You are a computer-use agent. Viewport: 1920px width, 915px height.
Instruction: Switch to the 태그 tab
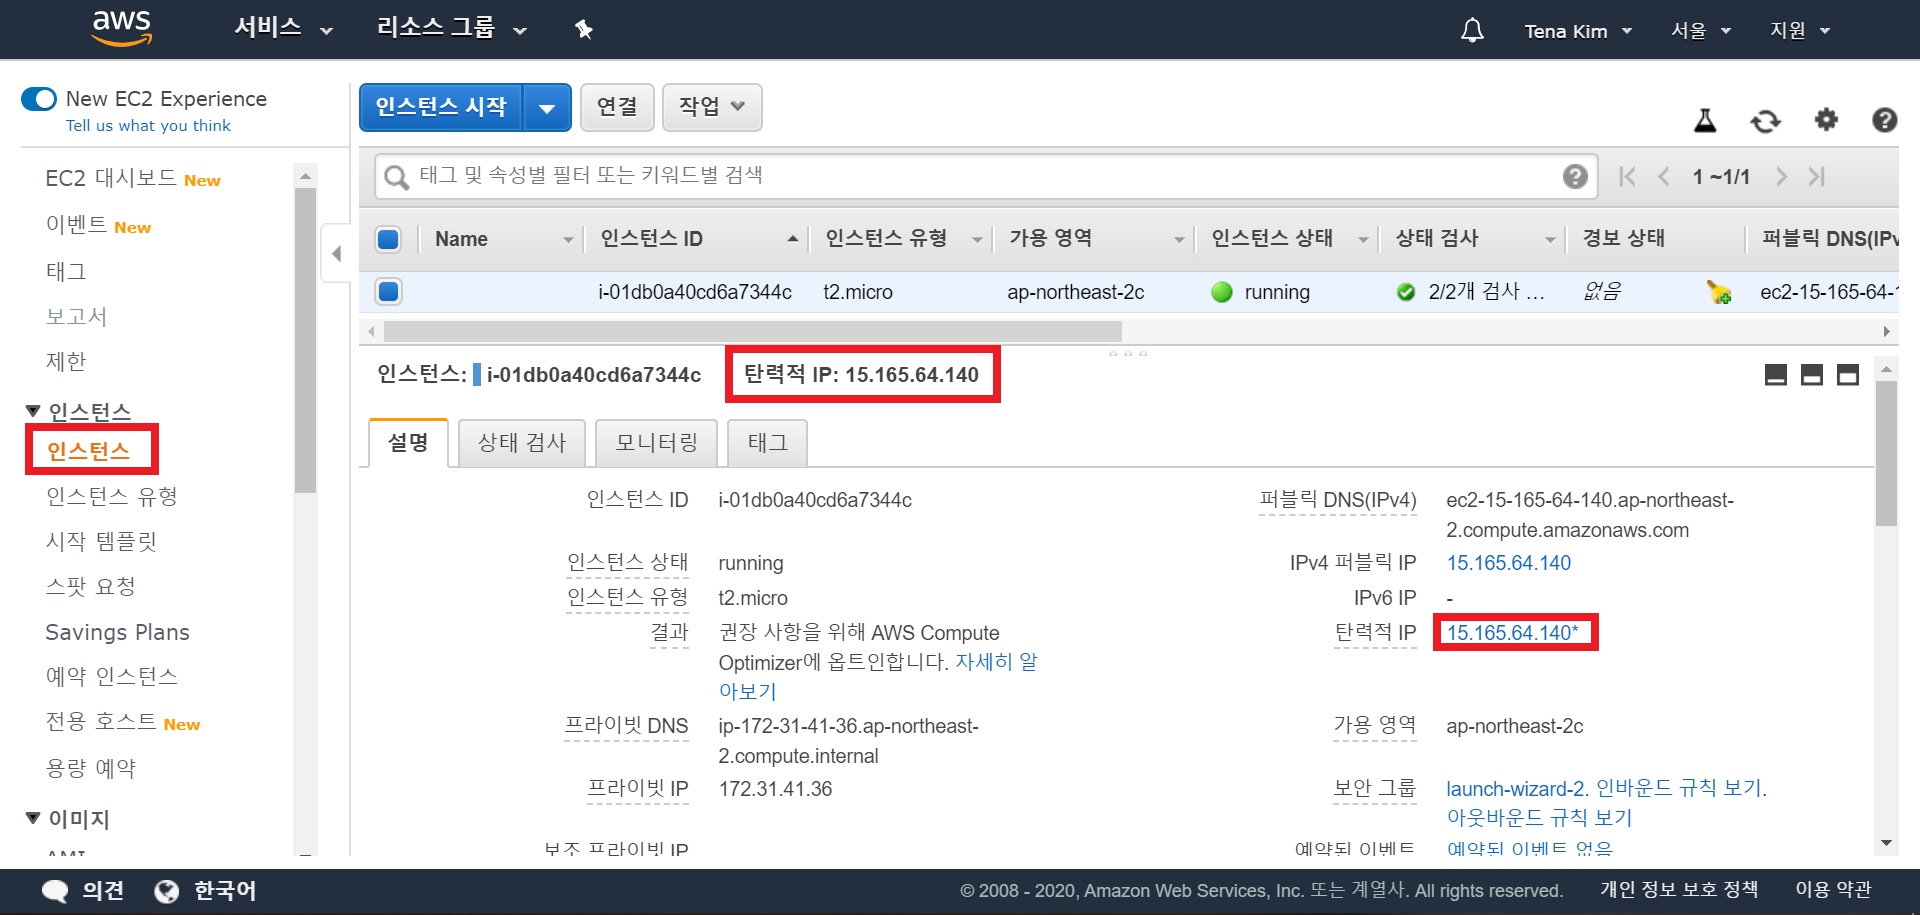point(767,443)
